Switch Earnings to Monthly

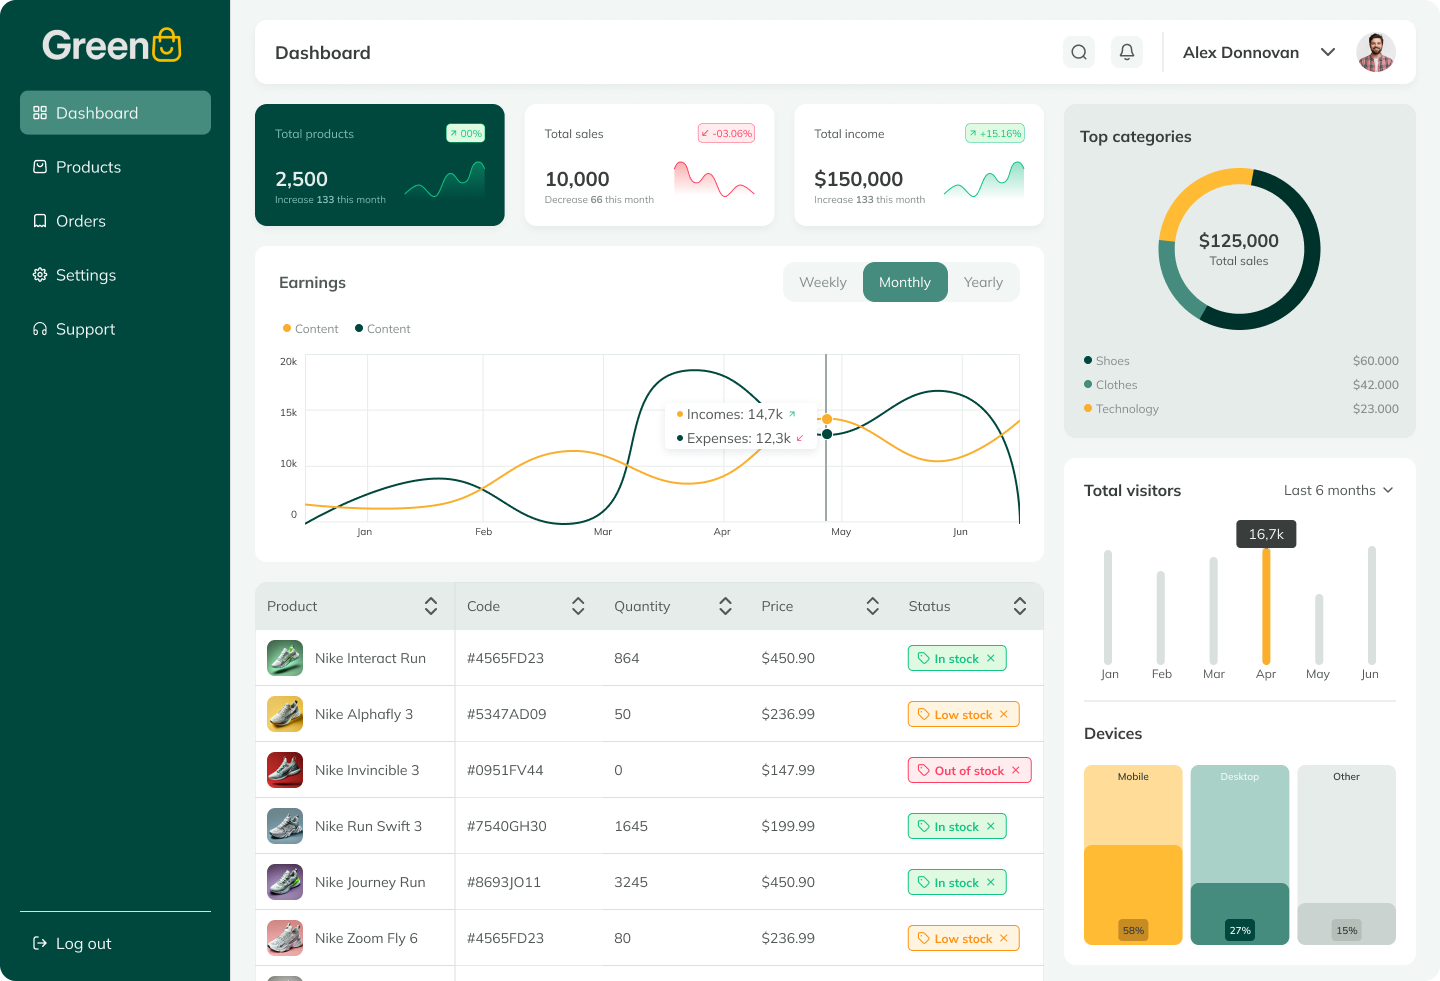point(905,282)
